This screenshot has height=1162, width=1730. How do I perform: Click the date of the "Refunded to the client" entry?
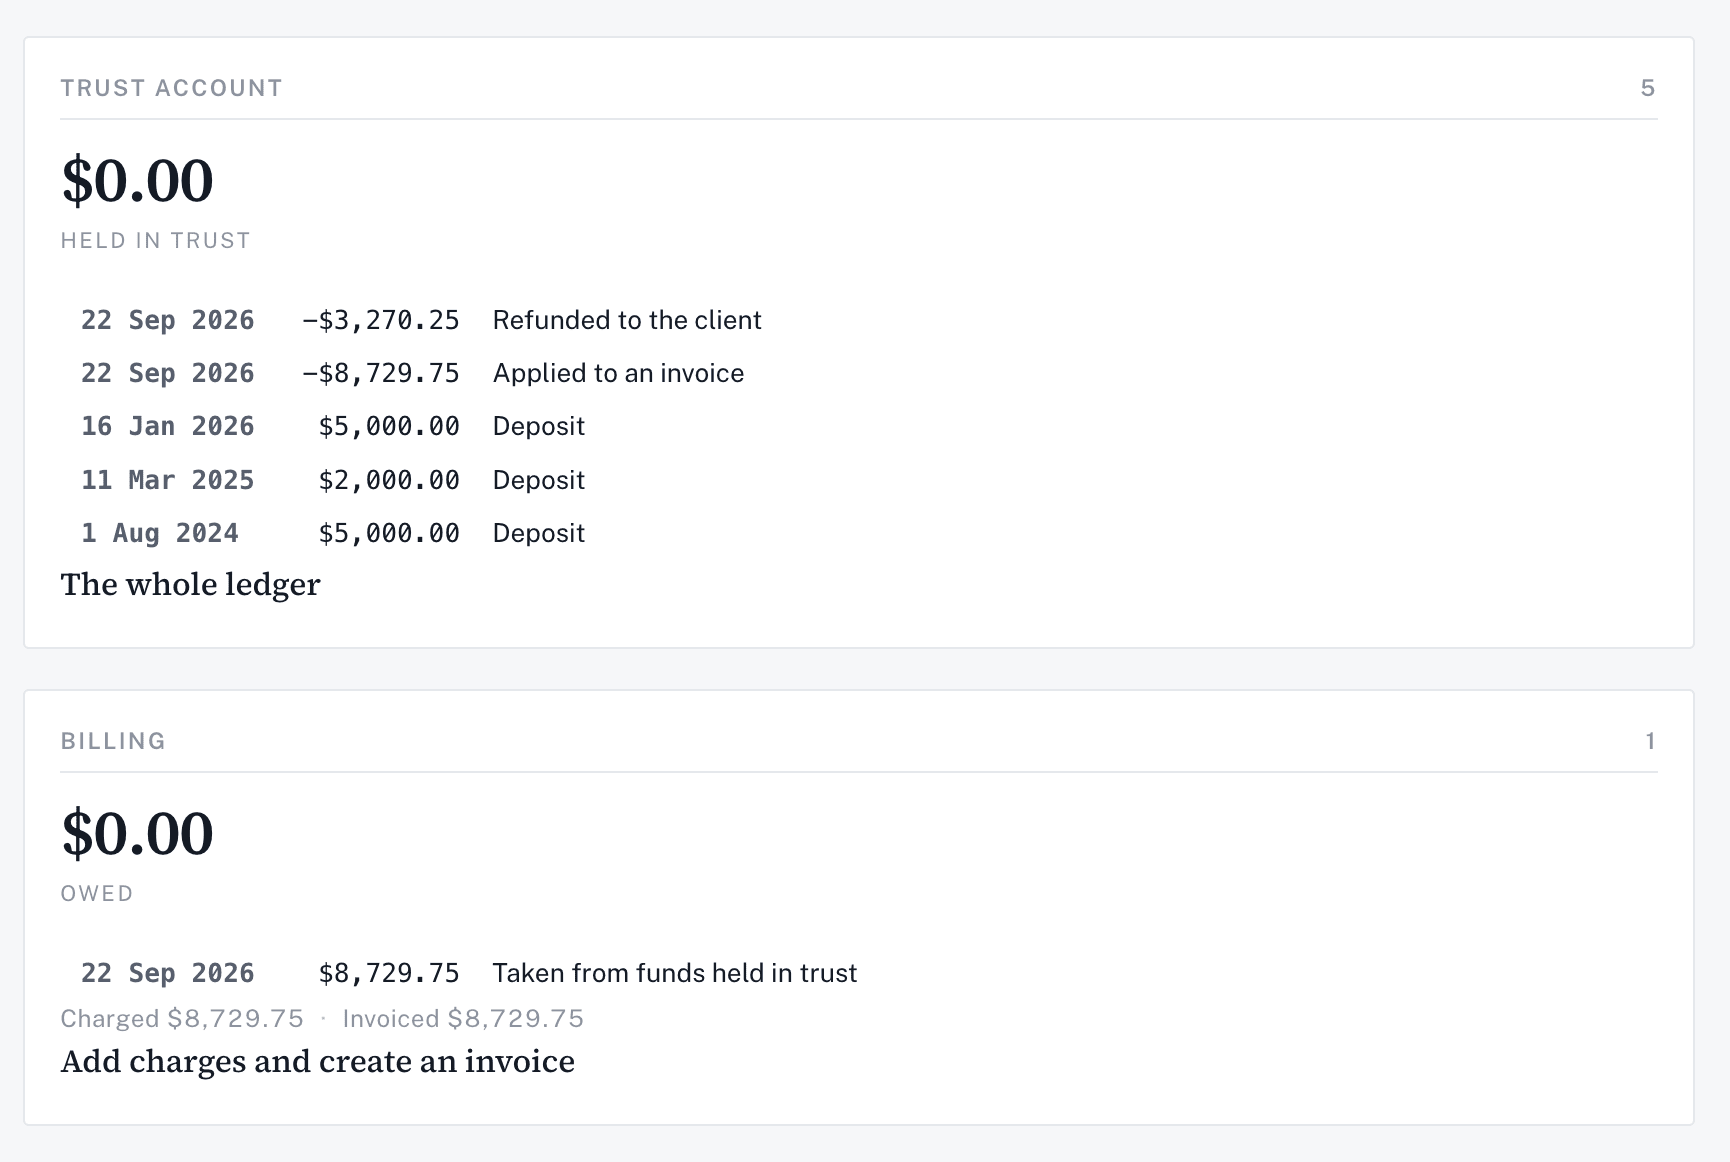168,320
